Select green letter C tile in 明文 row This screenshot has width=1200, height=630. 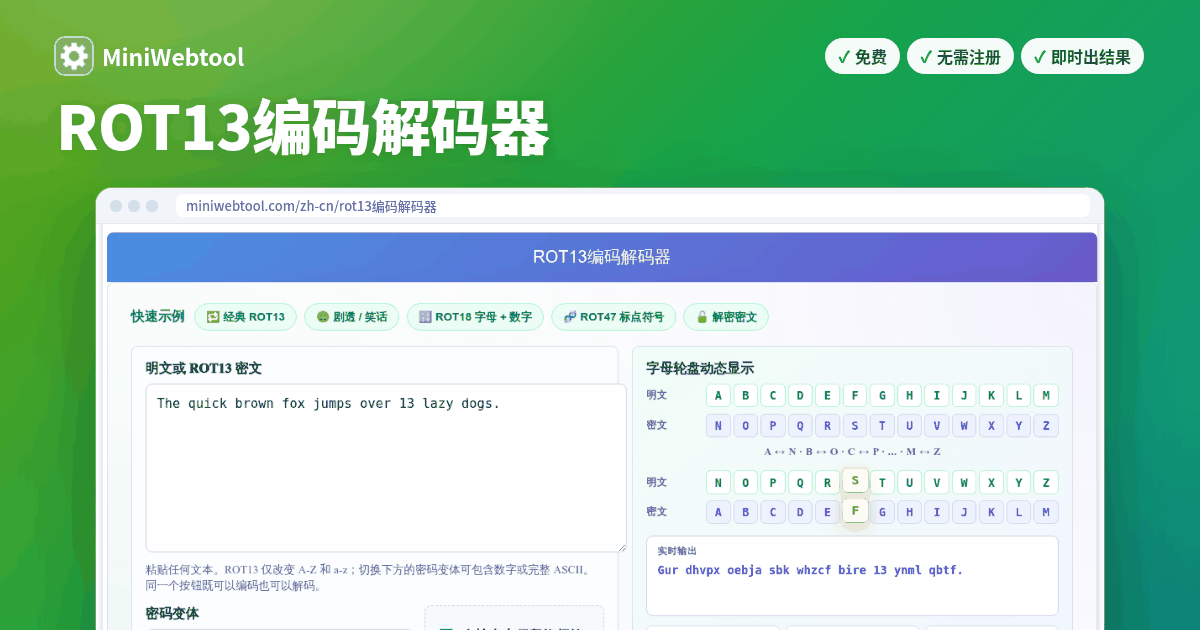click(773, 396)
